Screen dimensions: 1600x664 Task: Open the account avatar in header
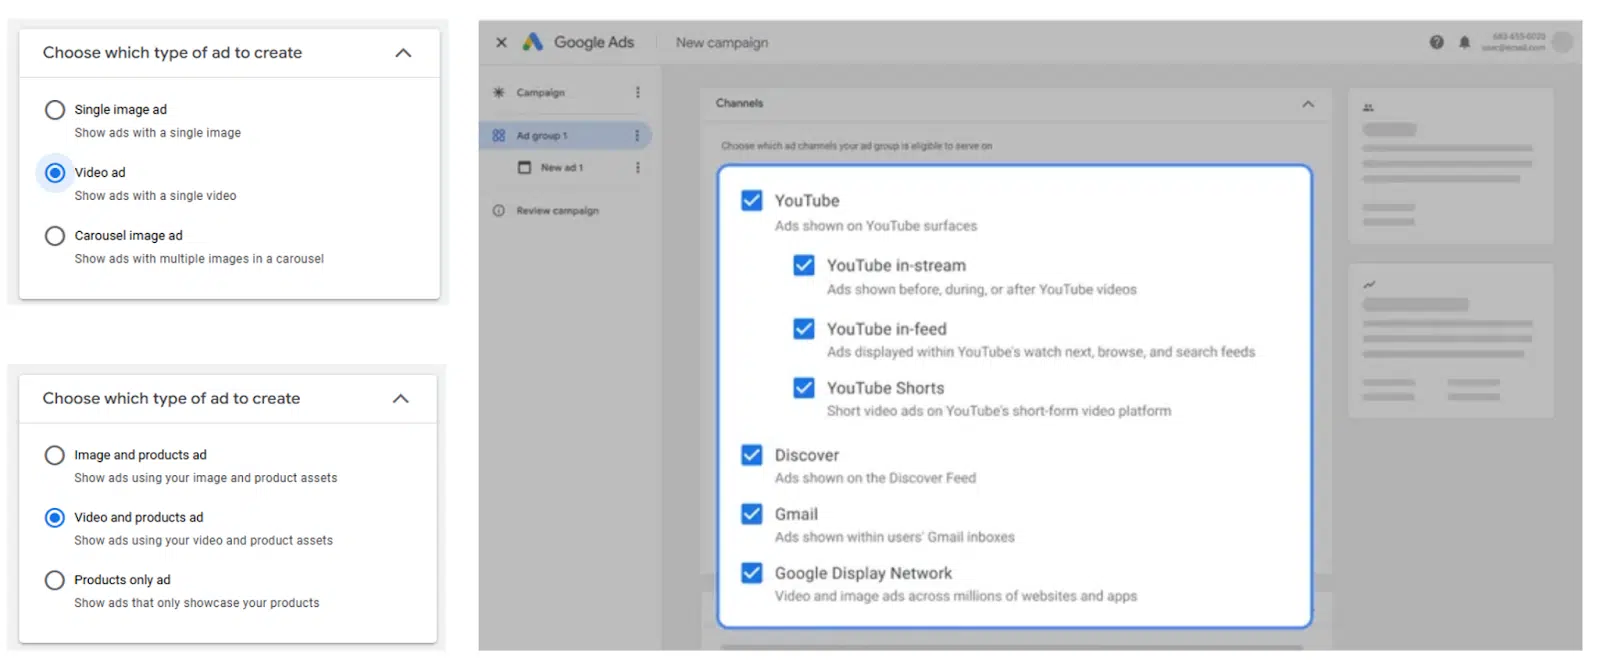pos(1562,42)
